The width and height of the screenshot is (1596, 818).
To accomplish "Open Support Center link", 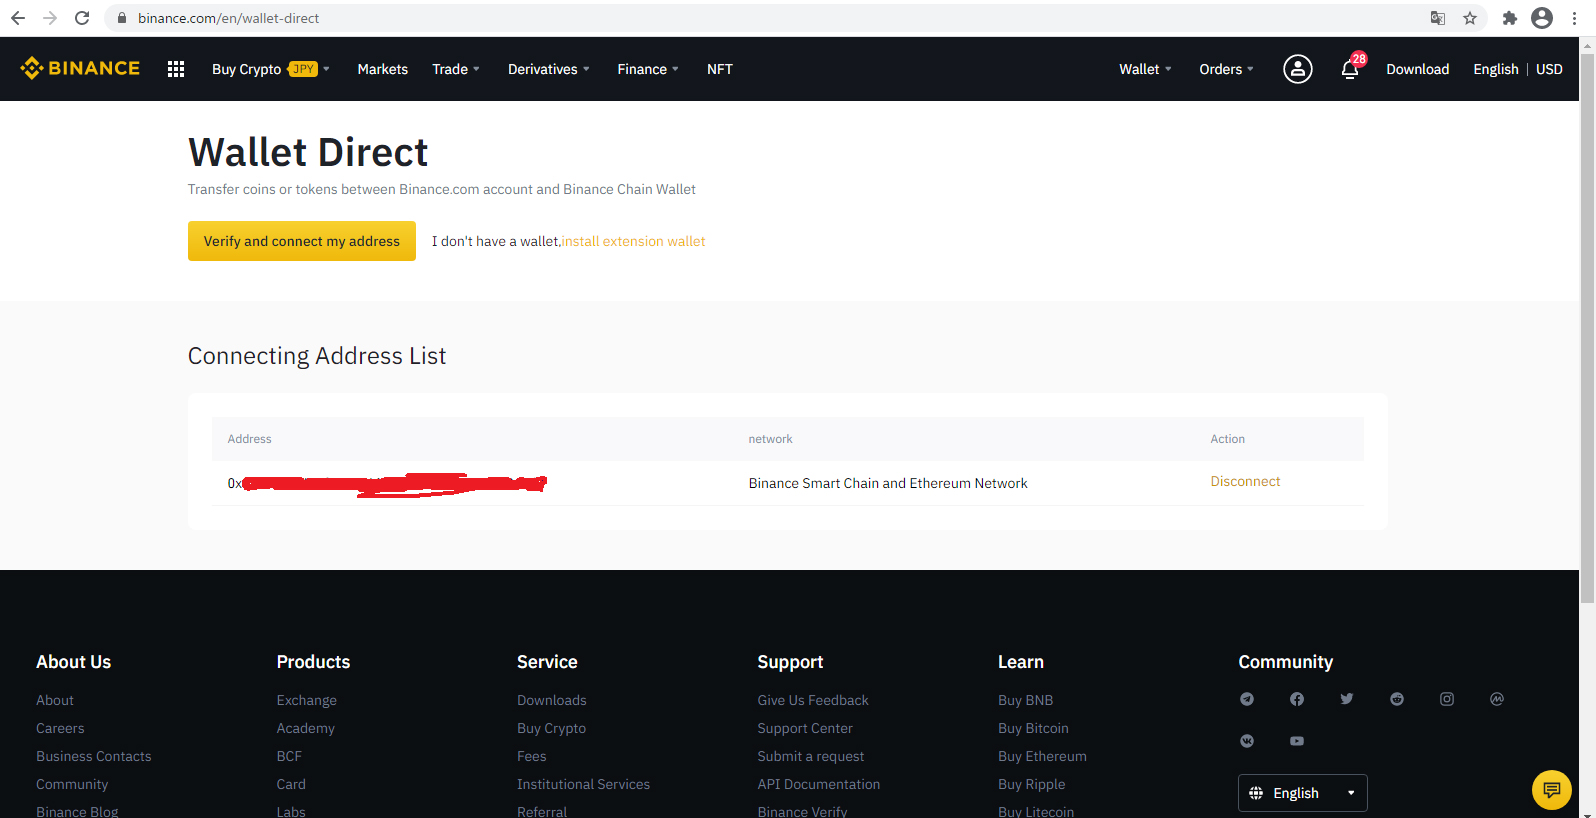I will pos(805,728).
